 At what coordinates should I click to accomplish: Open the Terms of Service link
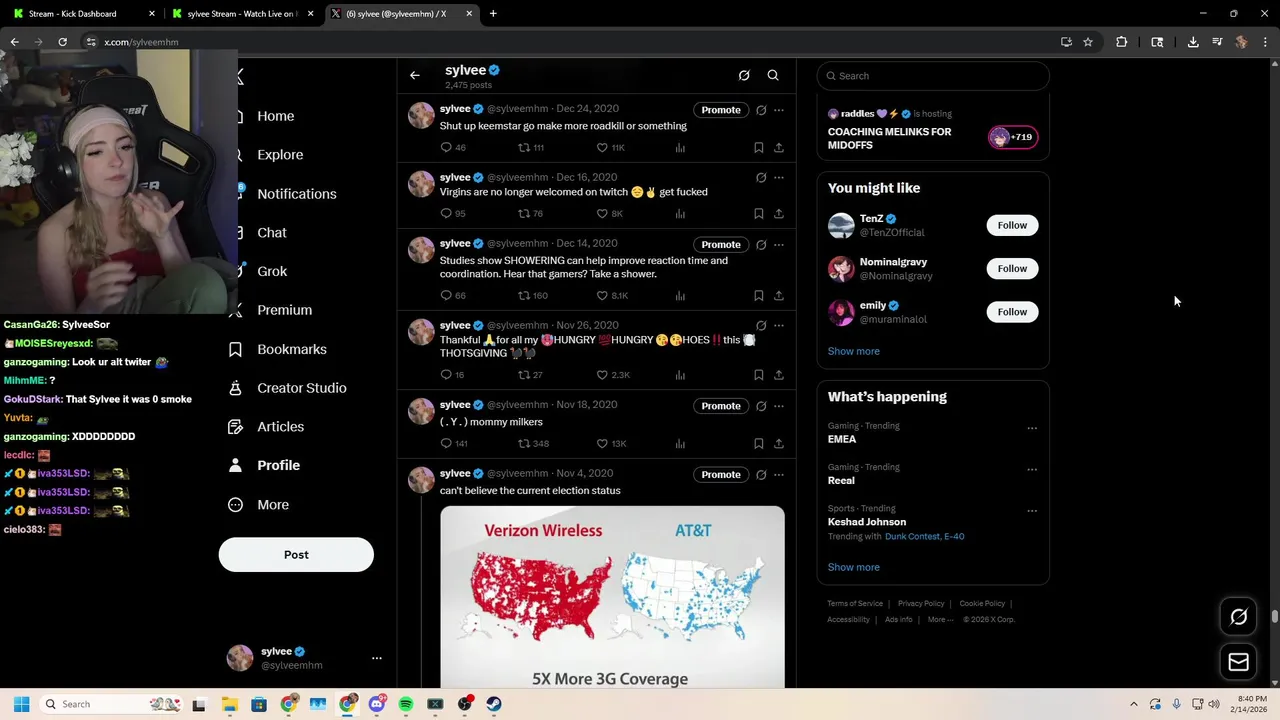[x=855, y=604]
